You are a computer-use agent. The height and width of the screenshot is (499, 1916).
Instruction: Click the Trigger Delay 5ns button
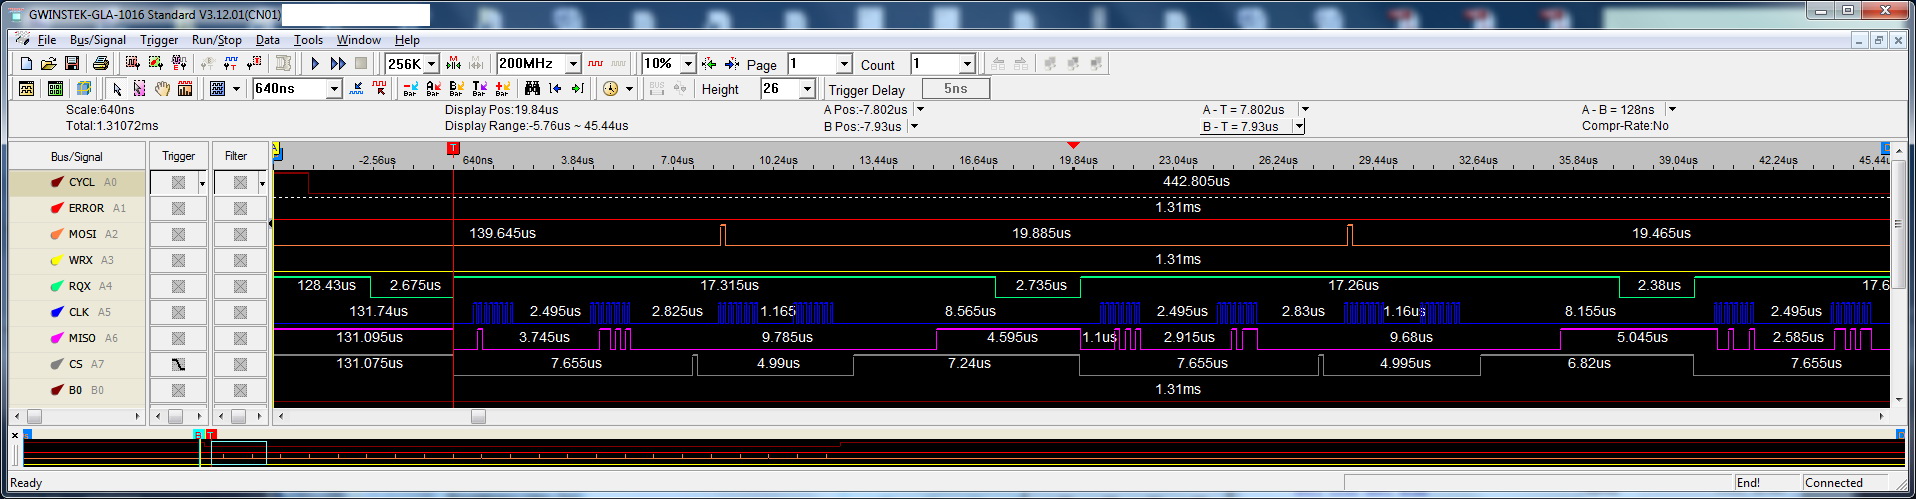click(955, 89)
